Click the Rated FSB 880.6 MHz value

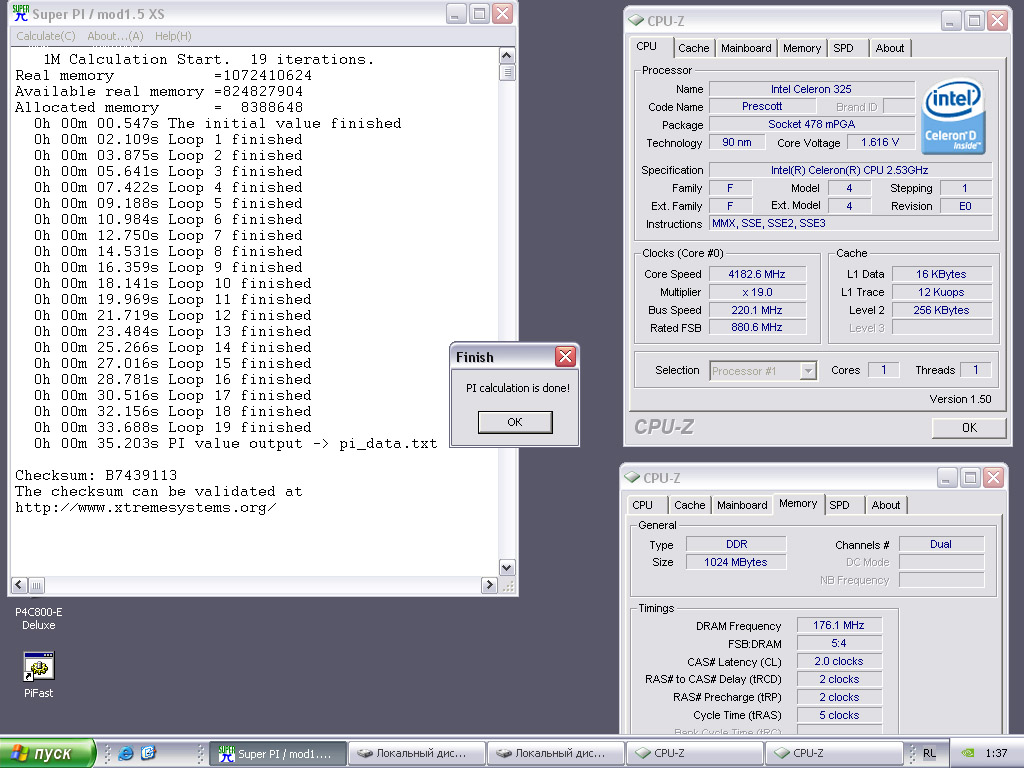(757, 327)
